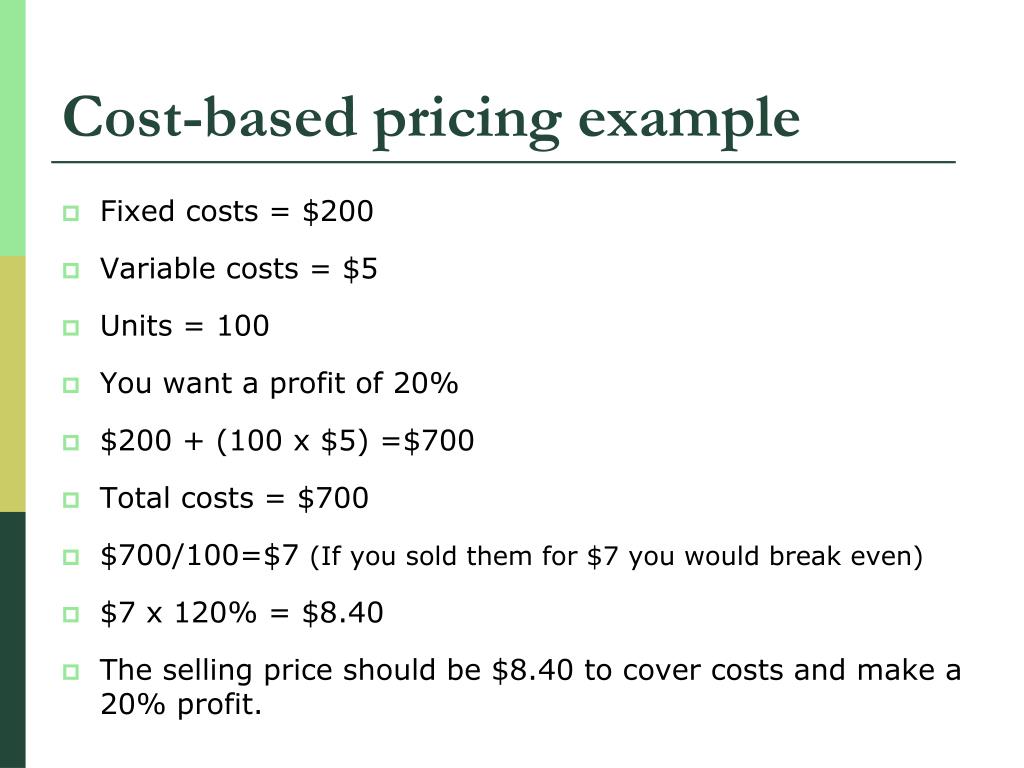Click the bullet beside '$200 + (100 x $5)'
Image resolution: width=1024 pixels, height=768 pixels.
point(71,443)
